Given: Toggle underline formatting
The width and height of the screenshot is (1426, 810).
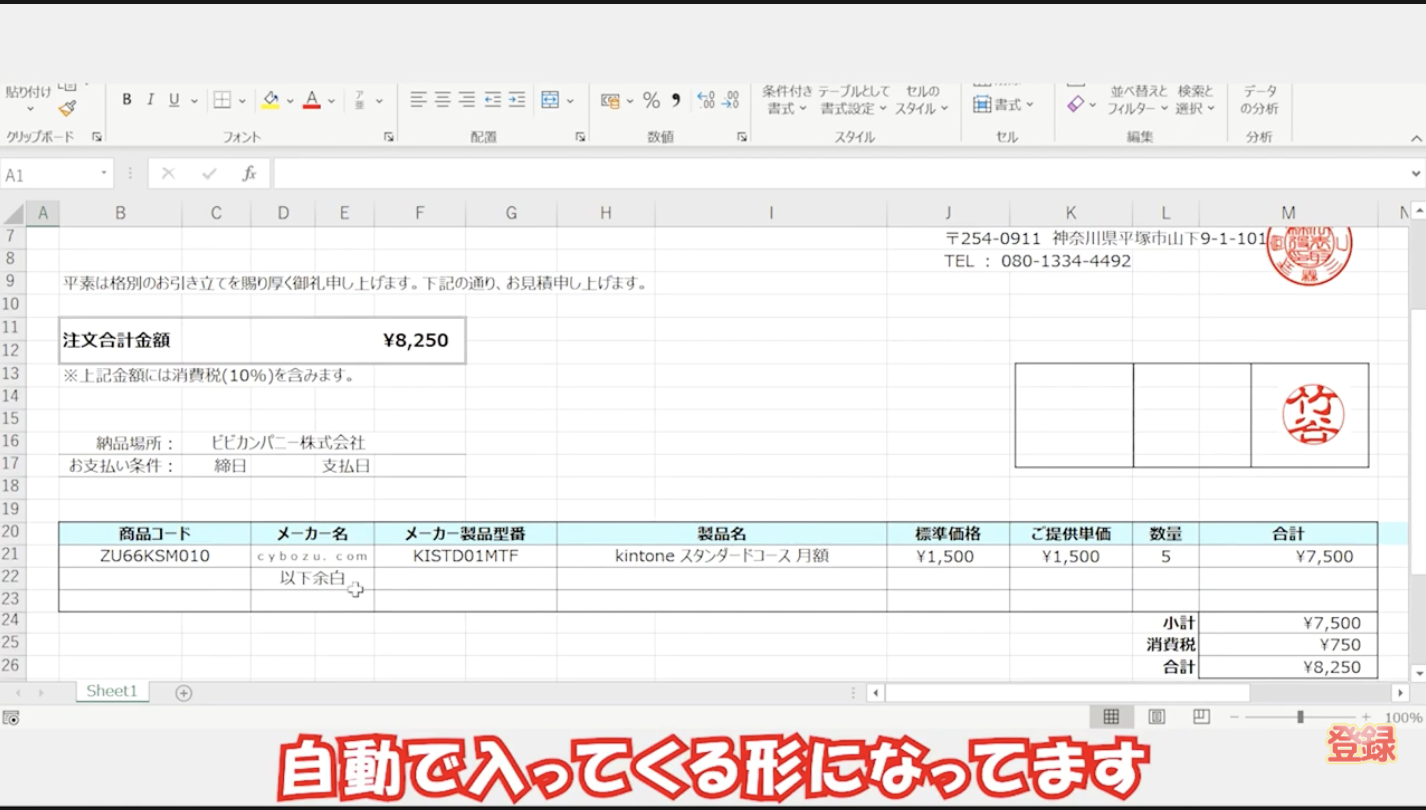Looking at the screenshot, I should 171,100.
